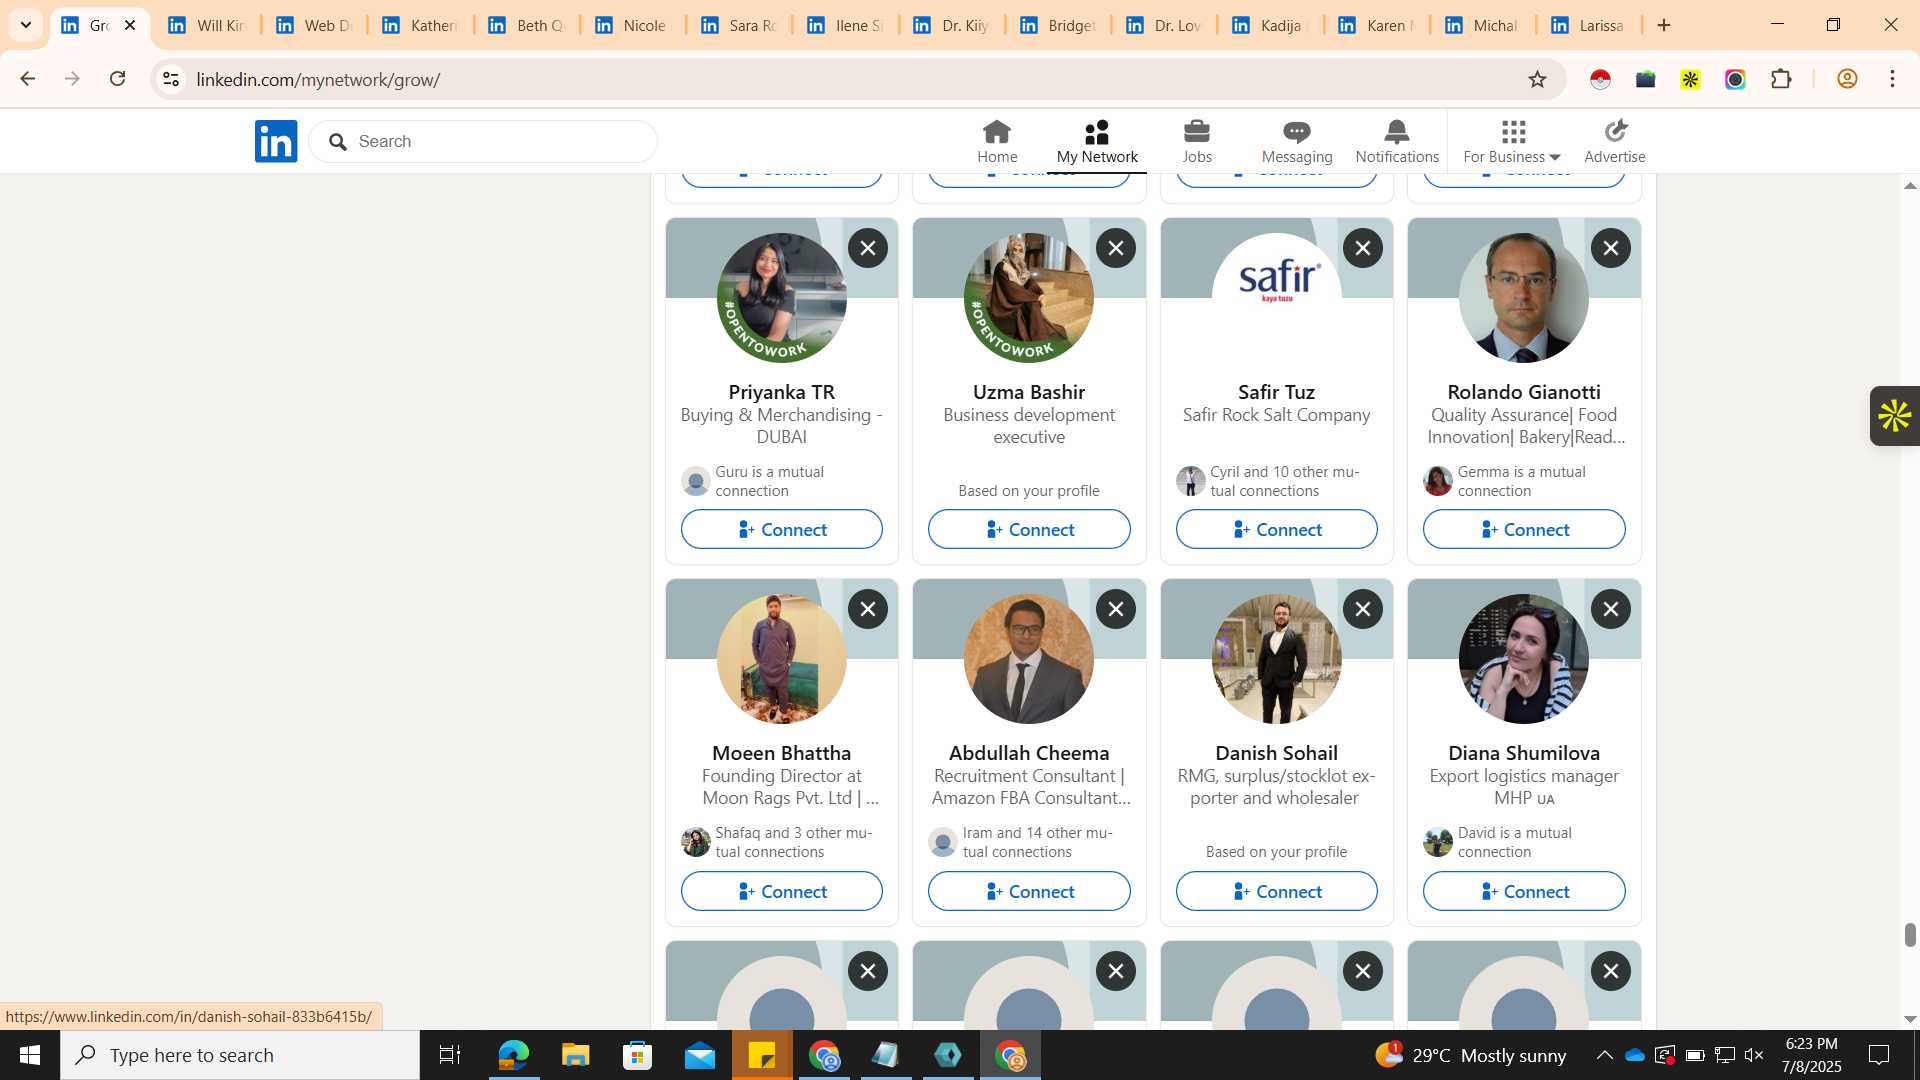Open Rolando Gianotti's profile photo

point(1524,298)
